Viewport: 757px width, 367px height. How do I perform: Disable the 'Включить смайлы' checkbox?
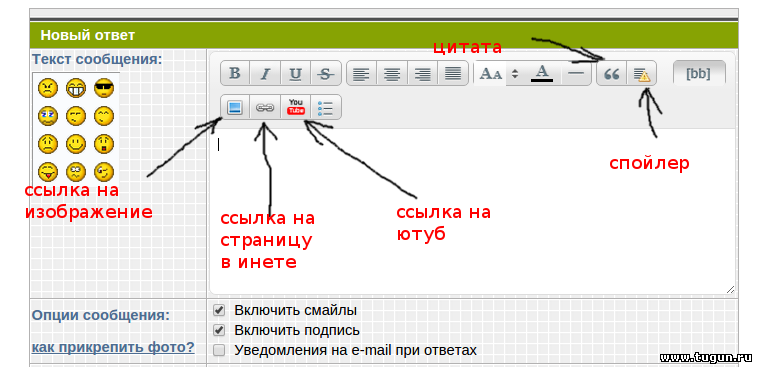219,310
